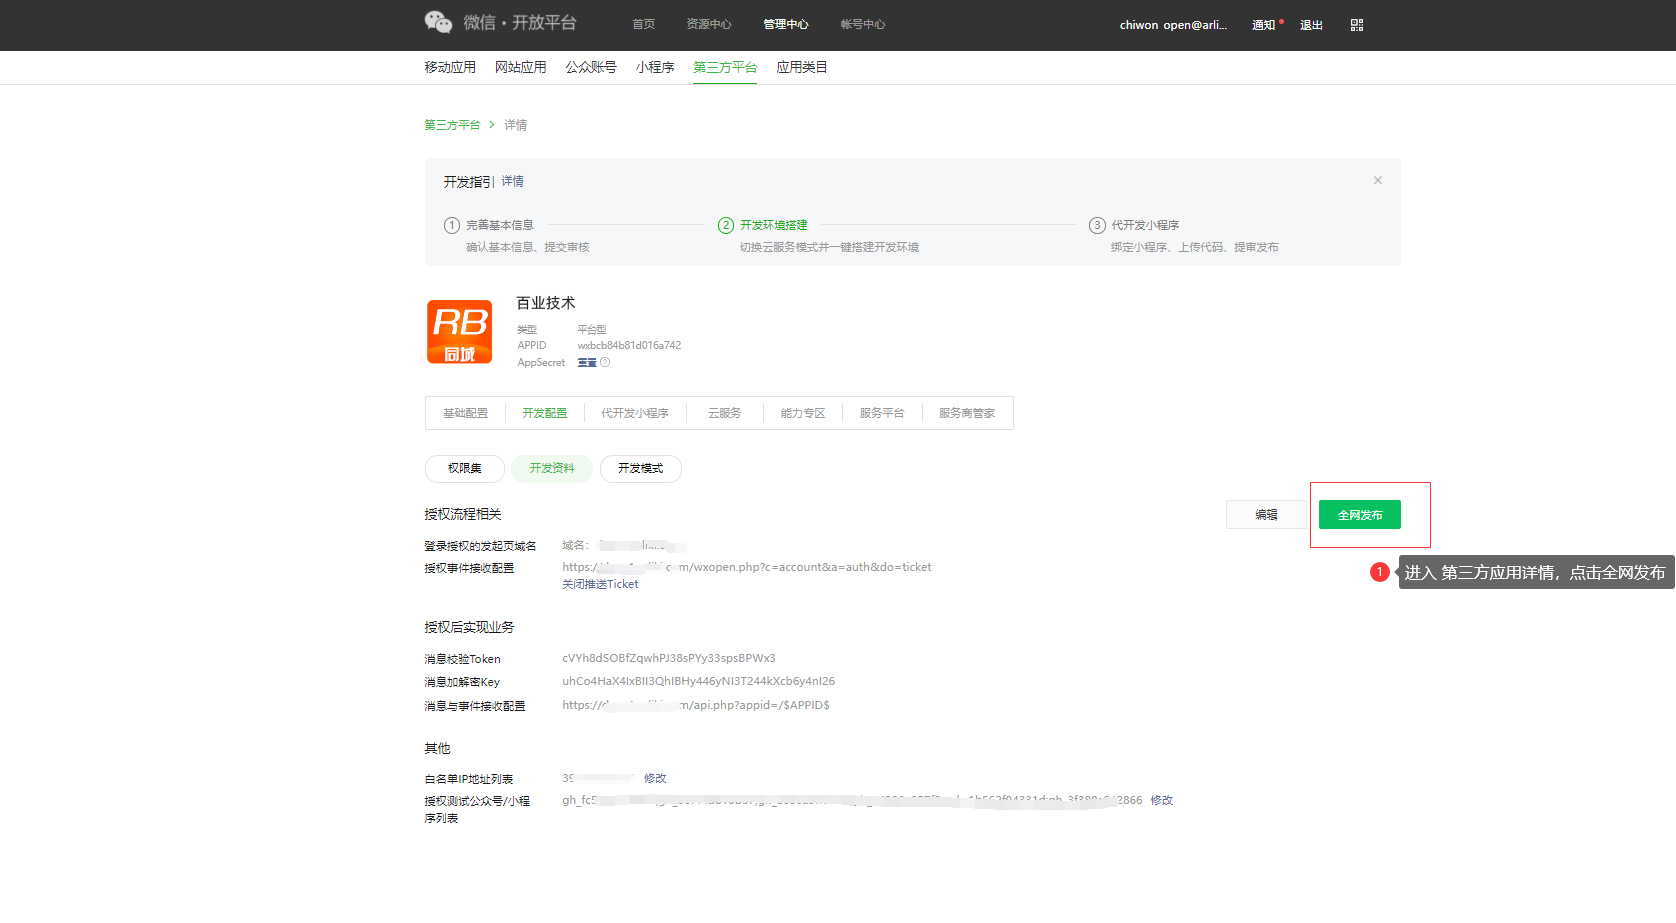Viewport: 1676px width, 923px height.
Task: Click step 2 开发环境搭建 circle icon
Action: coord(726,226)
